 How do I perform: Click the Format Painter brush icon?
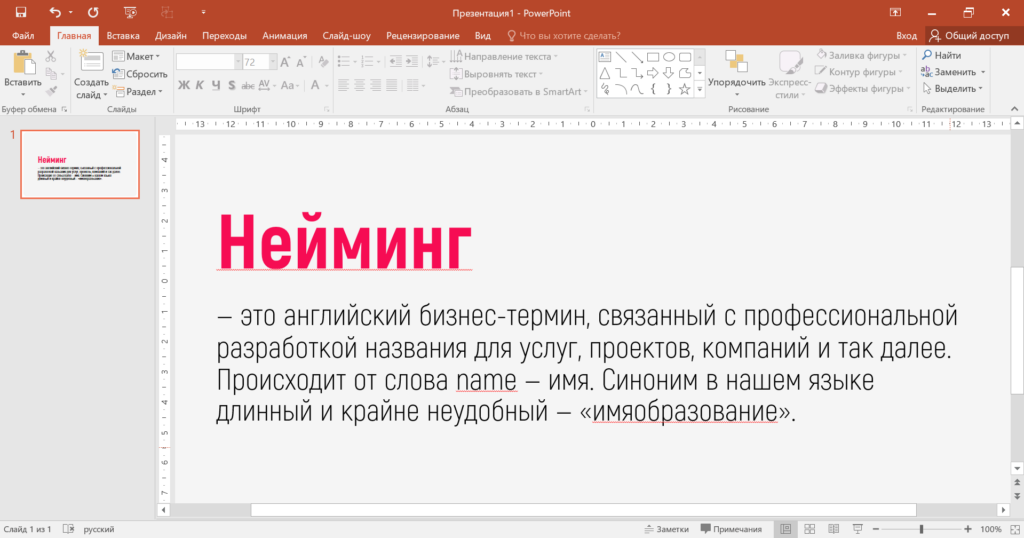tap(51, 91)
